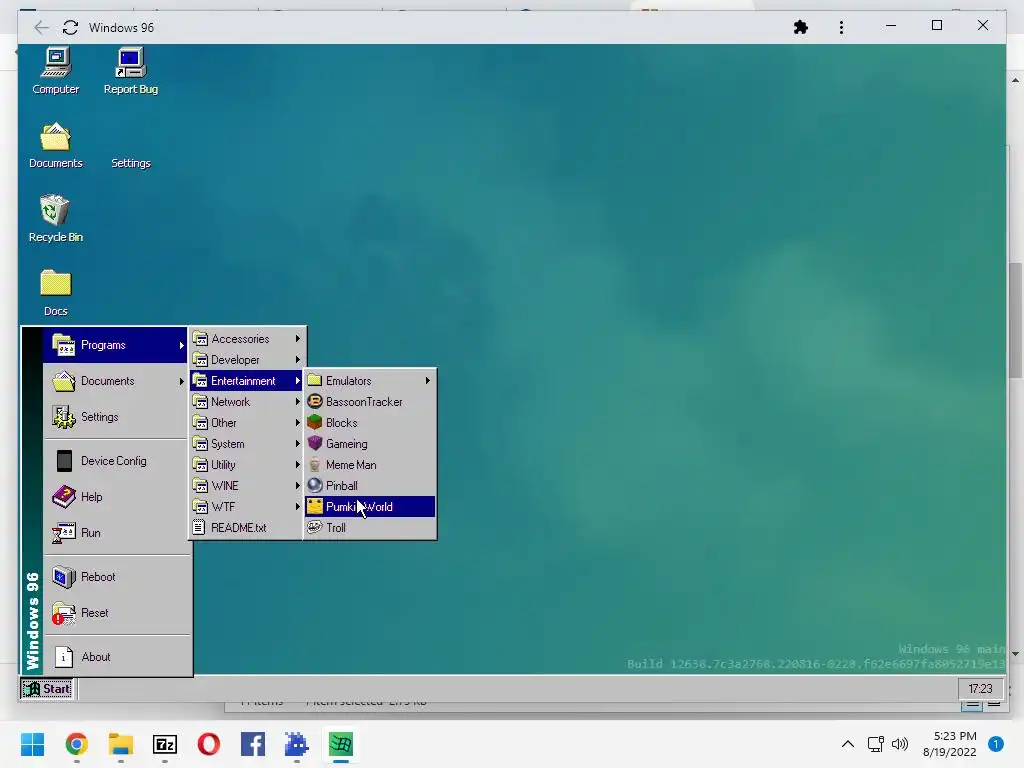Expand the System submenu arrow
Screen dimensions: 1024x768
pyautogui.click(x=297, y=443)
